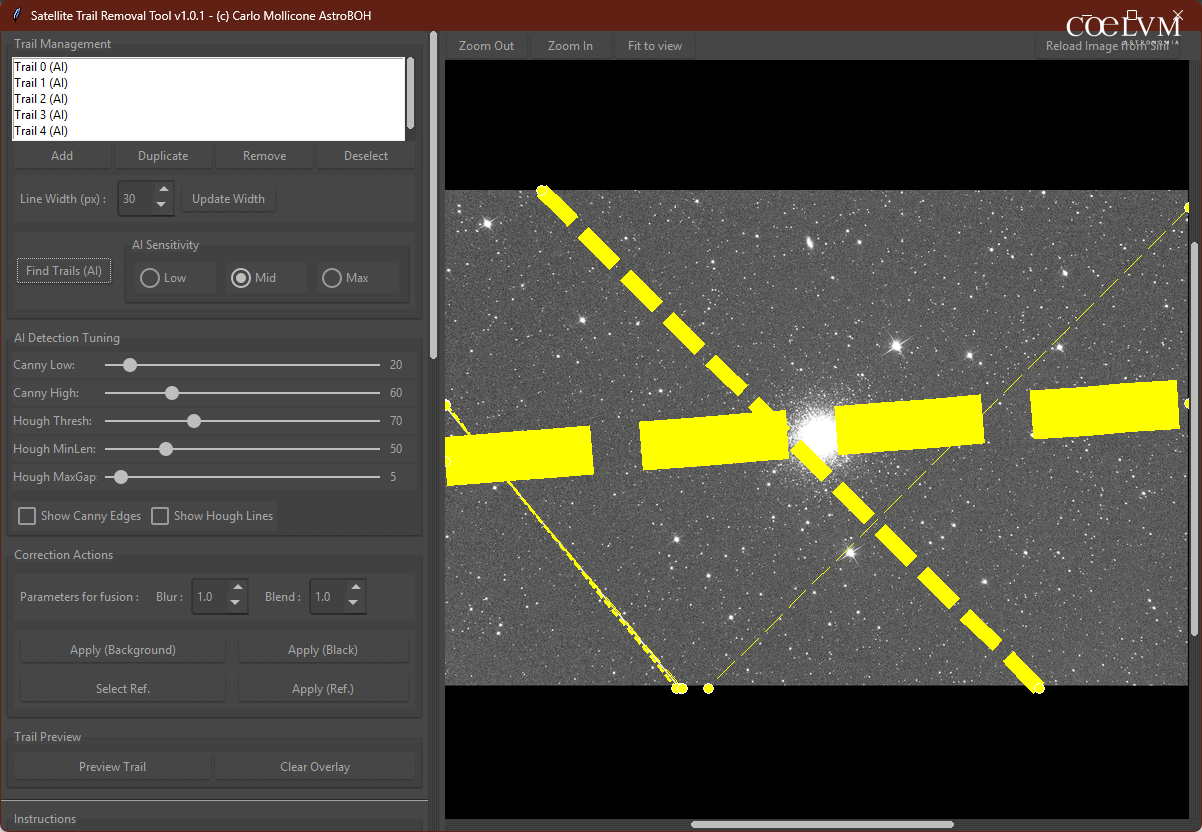The image size is (1202, 832).
Task: Click the Find Trails (AI) button
Action: click(64, 271)
